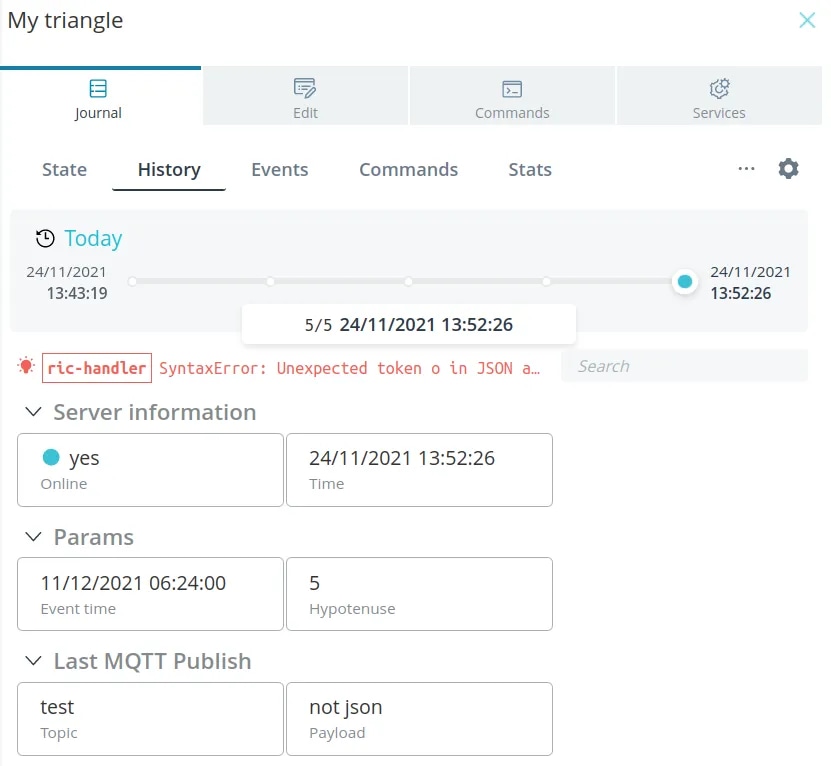Click the red alert lightbulb icon
The image size is (831, 766).
click(26, 366)
